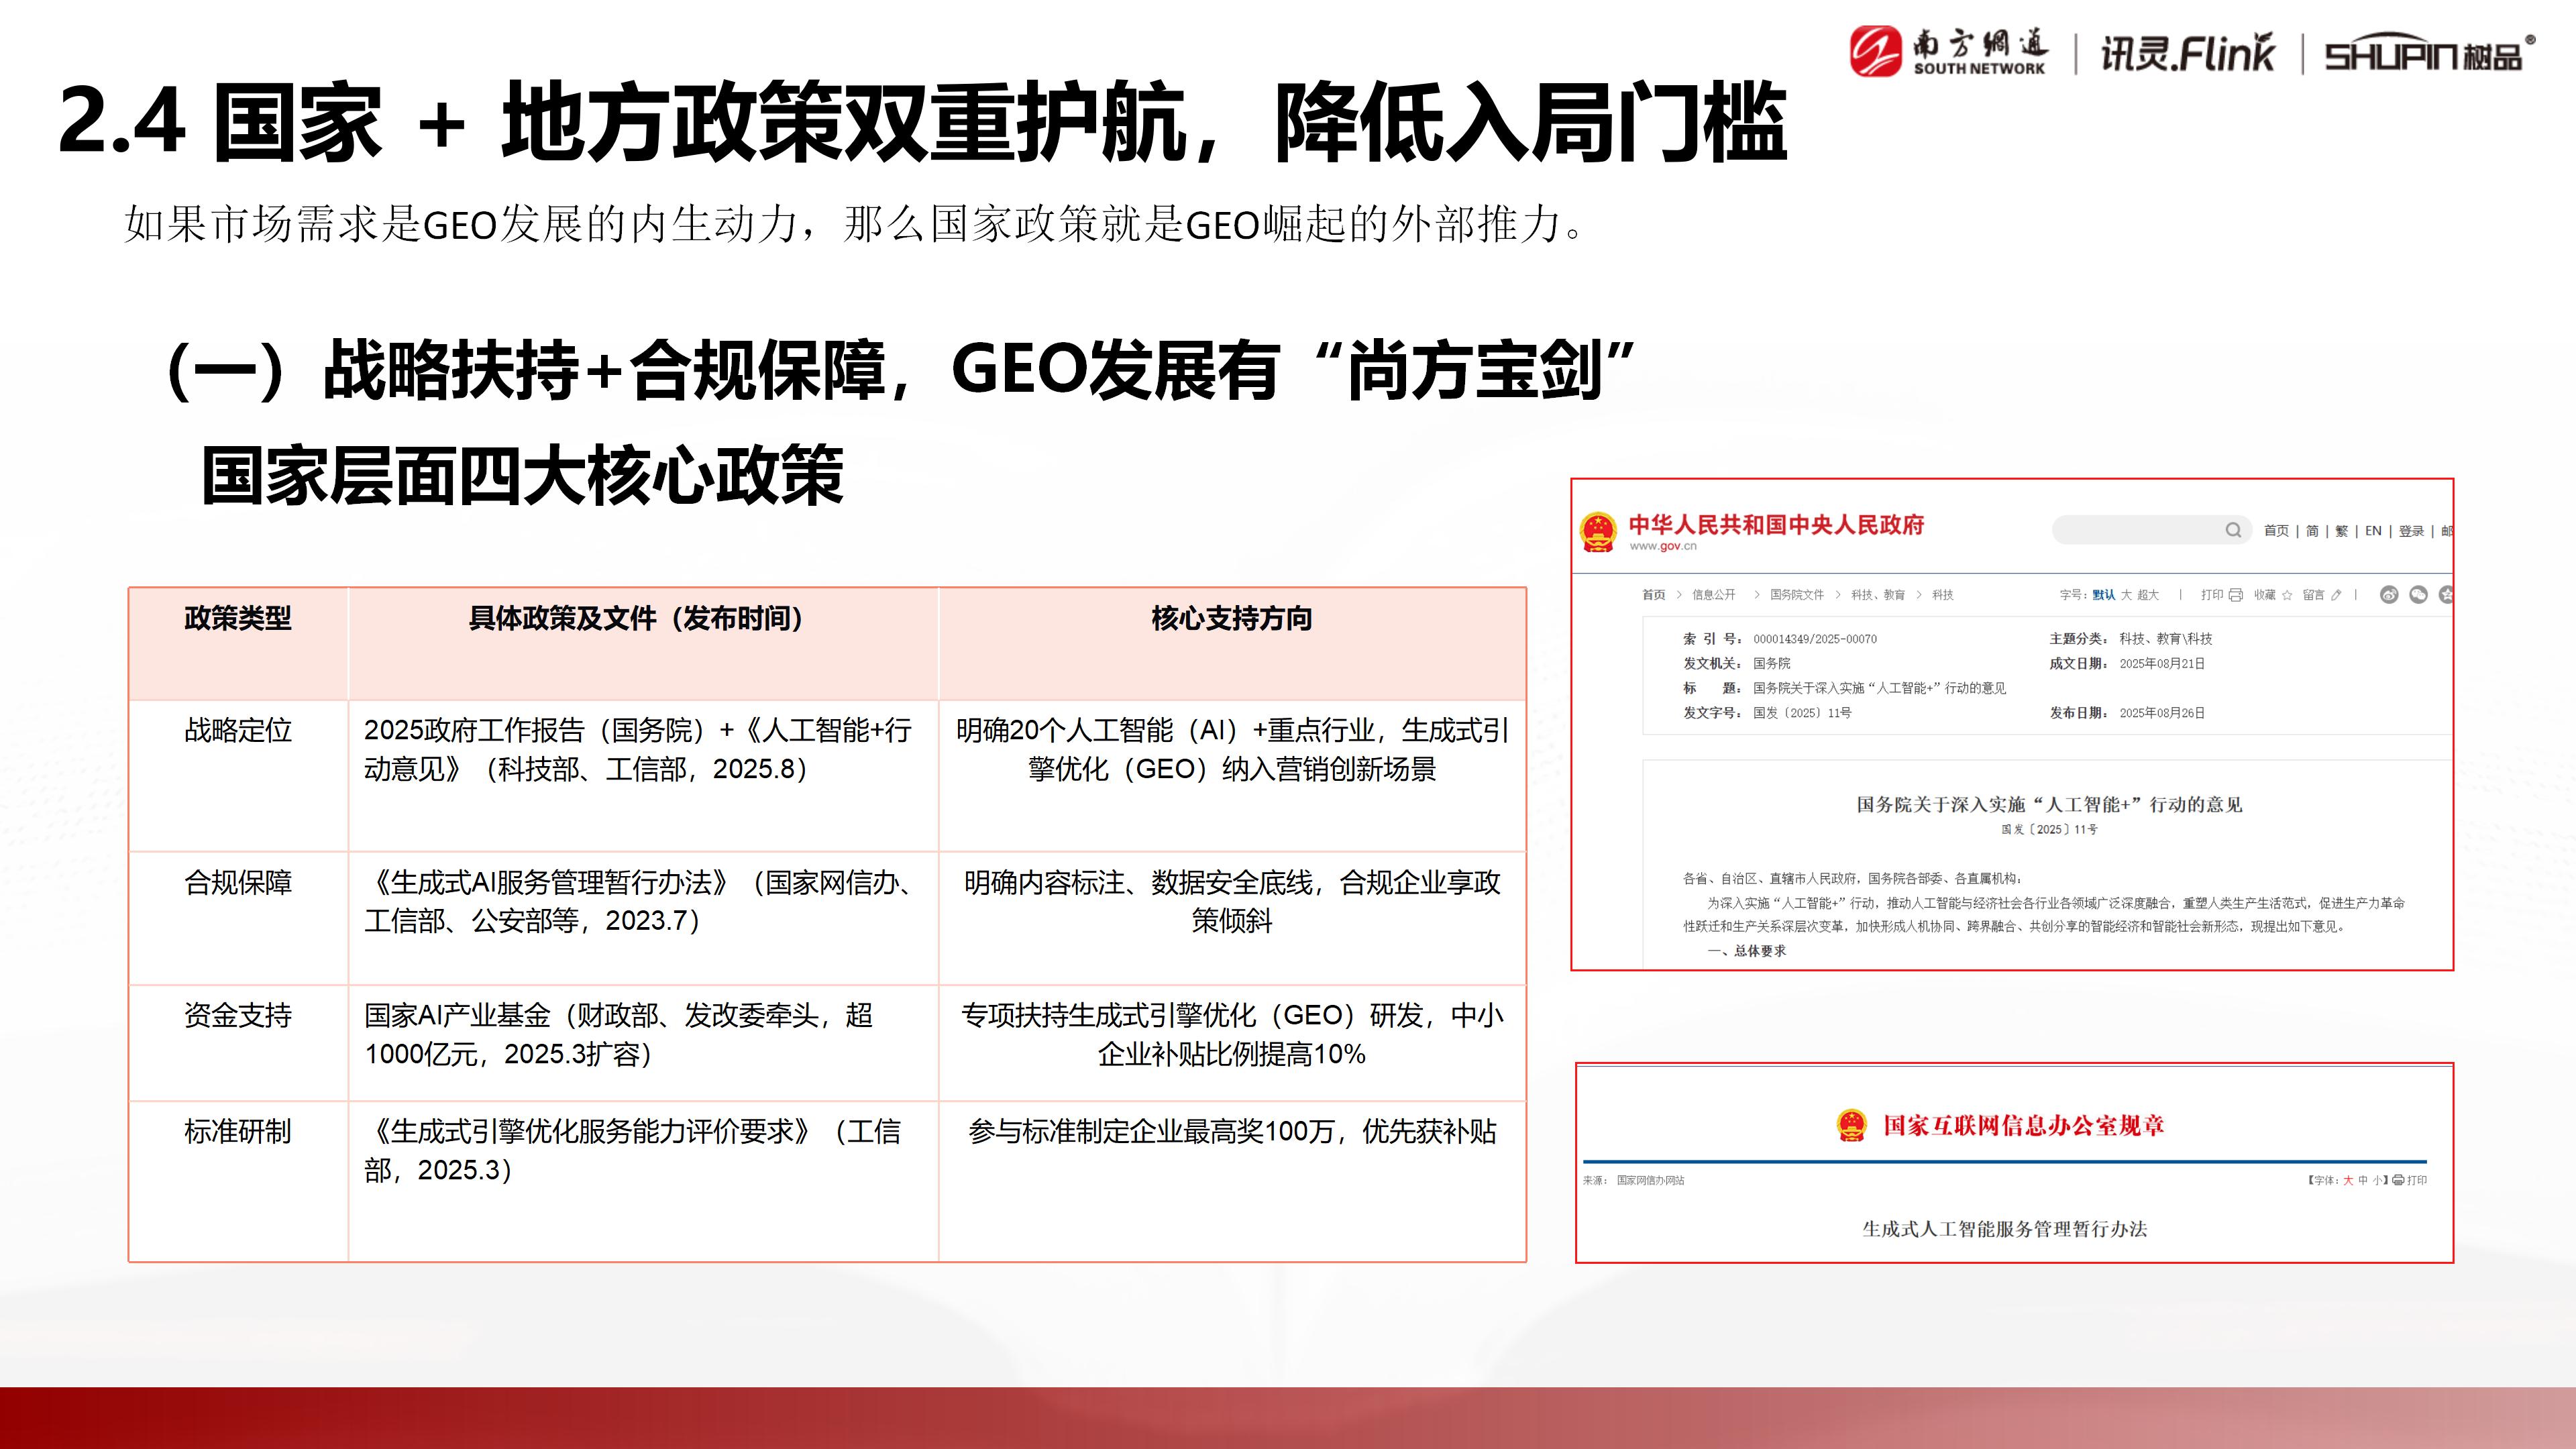Screen dimensions: 2576x1449
Task: Click the printer icon in CAC page
Action: tap(2398, 1180)
